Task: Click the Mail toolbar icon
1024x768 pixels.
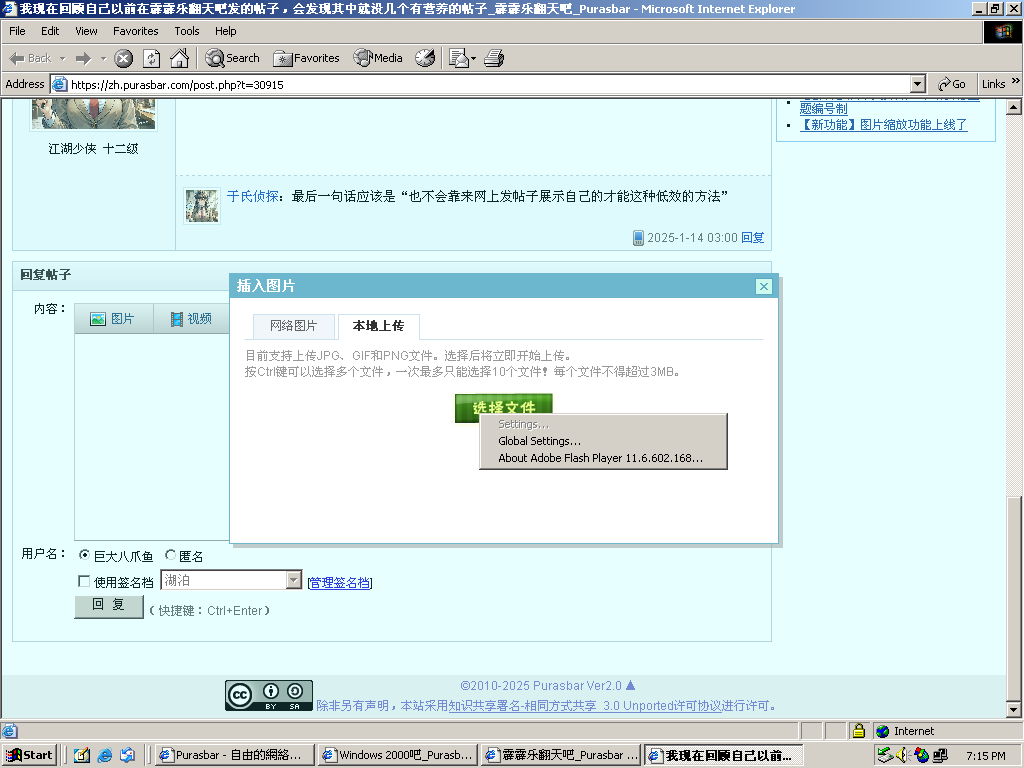Action: coord(459,58)
